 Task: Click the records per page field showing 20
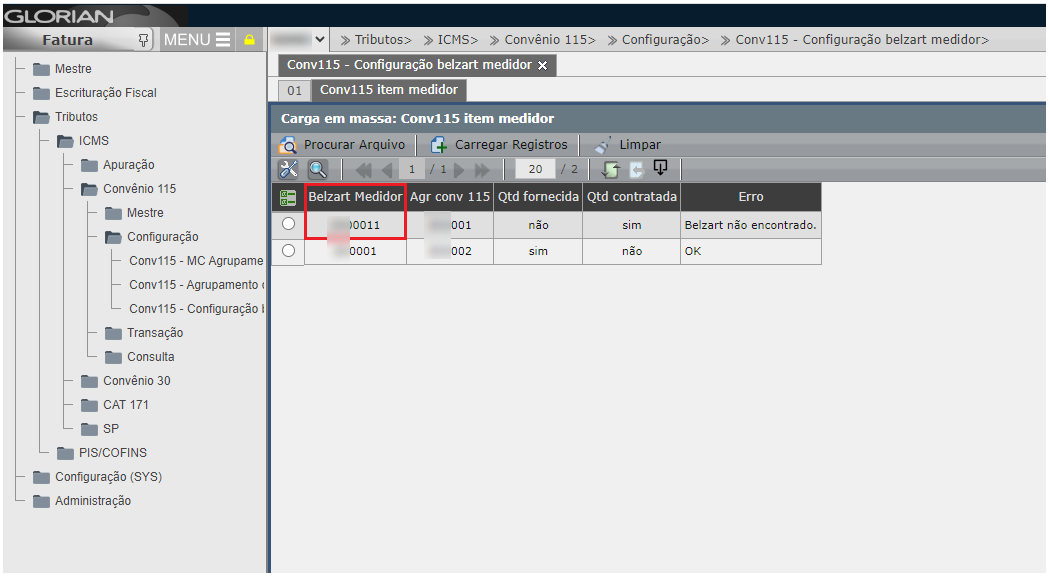[x=535, y=170]
